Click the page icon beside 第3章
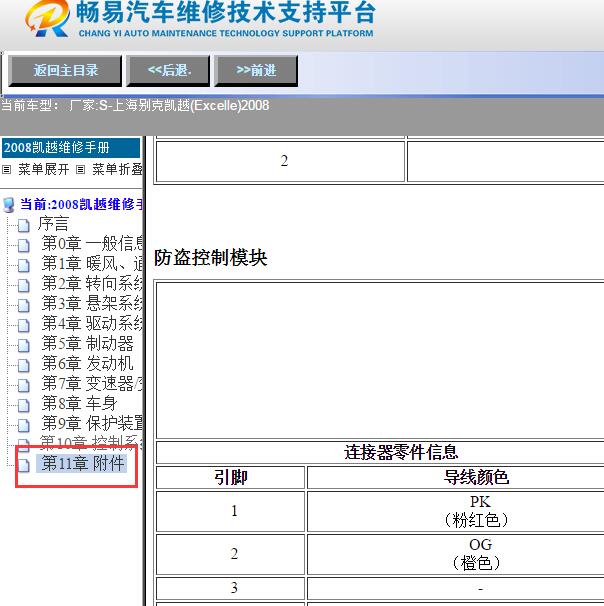The width and height of the screenshot is (604, 606). (24, 306)
